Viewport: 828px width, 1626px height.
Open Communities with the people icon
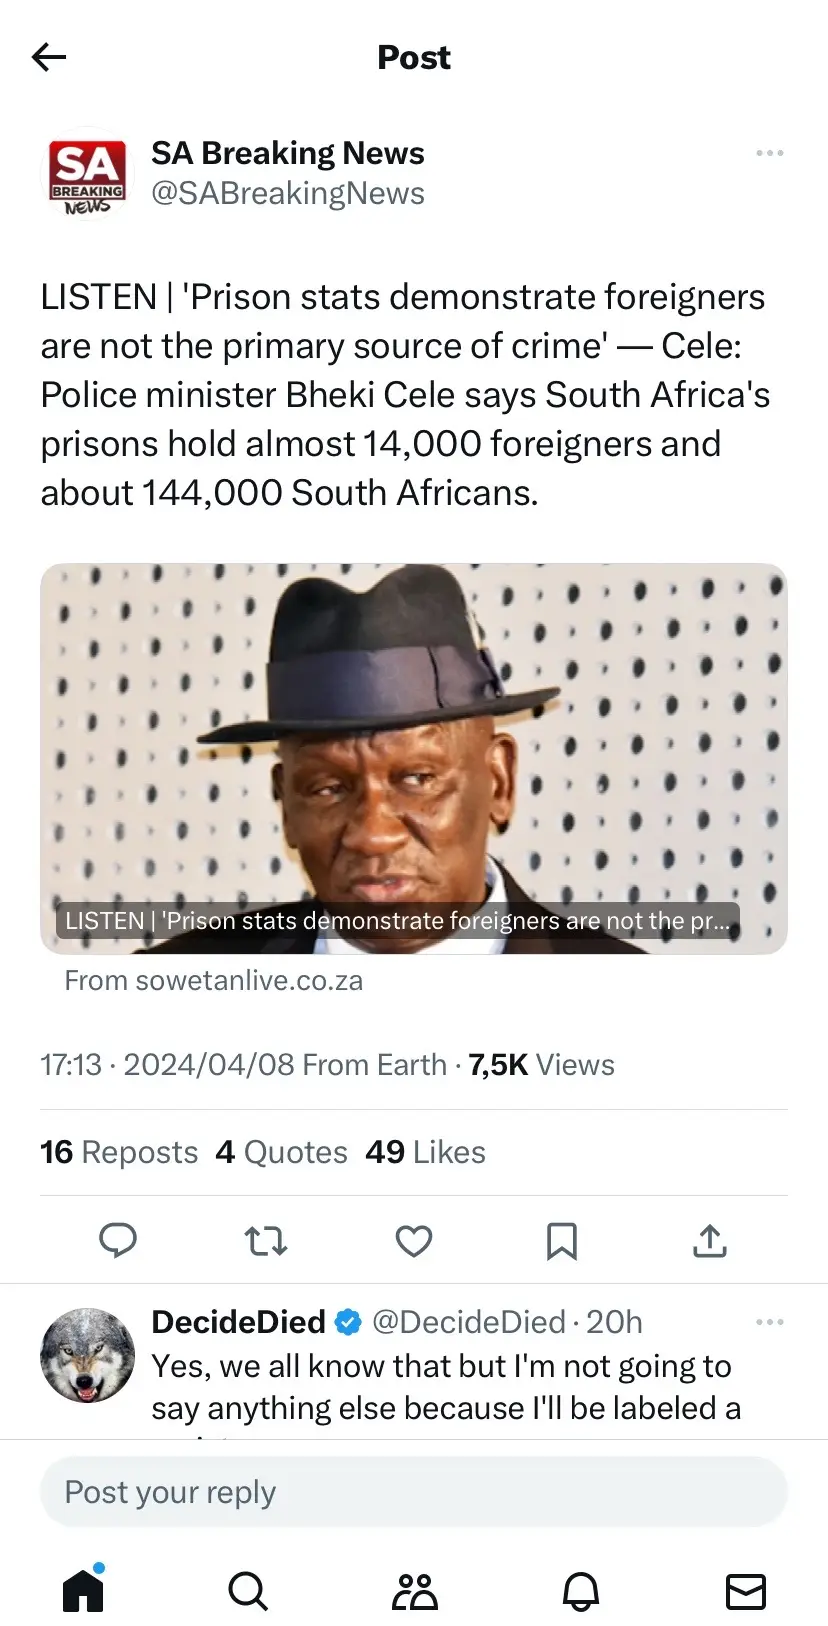point(414,1590)
